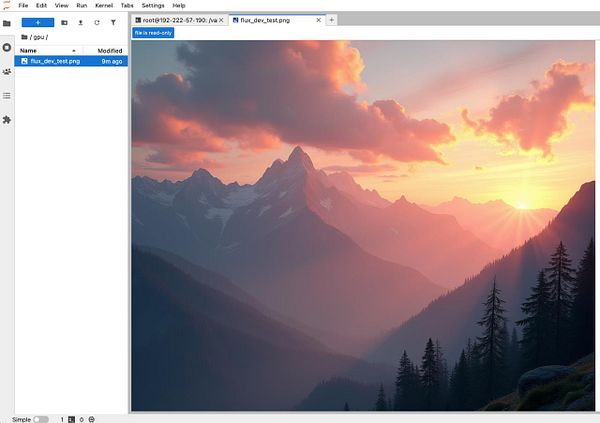Screen dimensions: 600x423
Task: Open the Kernel menu
Action: click(x=104, y=5)
